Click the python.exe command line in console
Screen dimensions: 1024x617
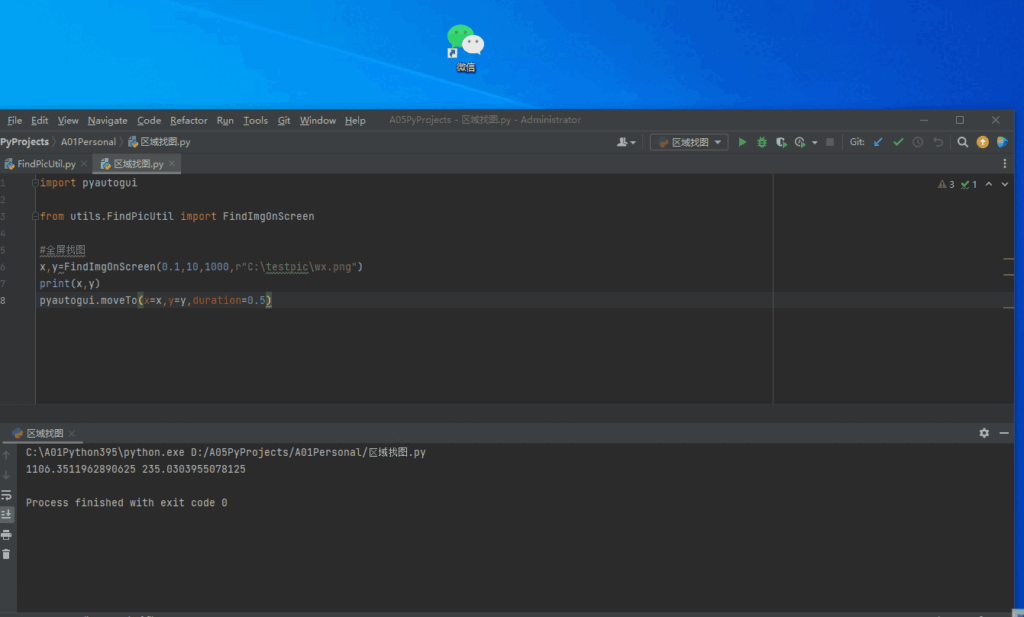(x=226, y=452)
